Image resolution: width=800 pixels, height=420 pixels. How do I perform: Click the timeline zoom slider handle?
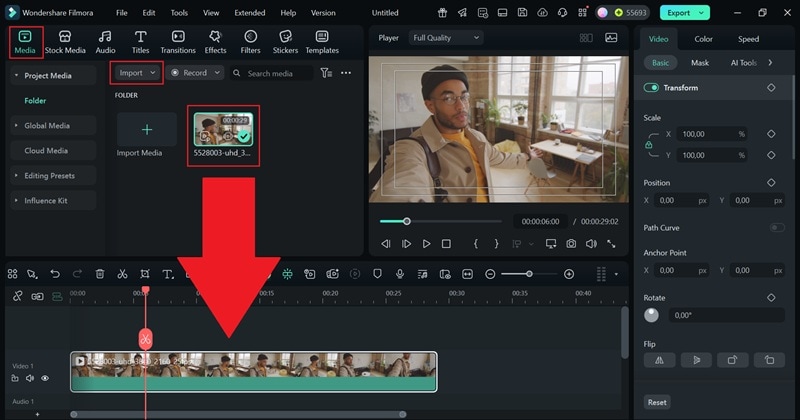pyautogui.click(x=529, y=274)
